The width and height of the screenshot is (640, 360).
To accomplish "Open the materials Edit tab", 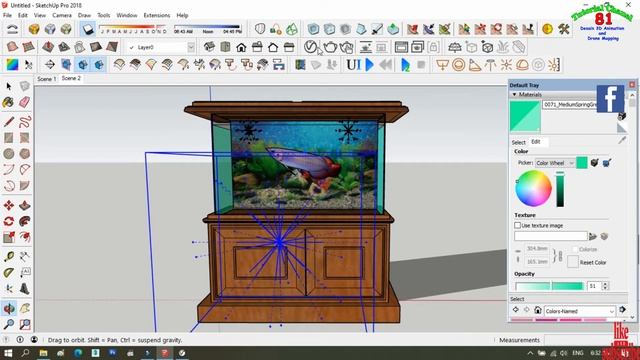I will [536, 142].
